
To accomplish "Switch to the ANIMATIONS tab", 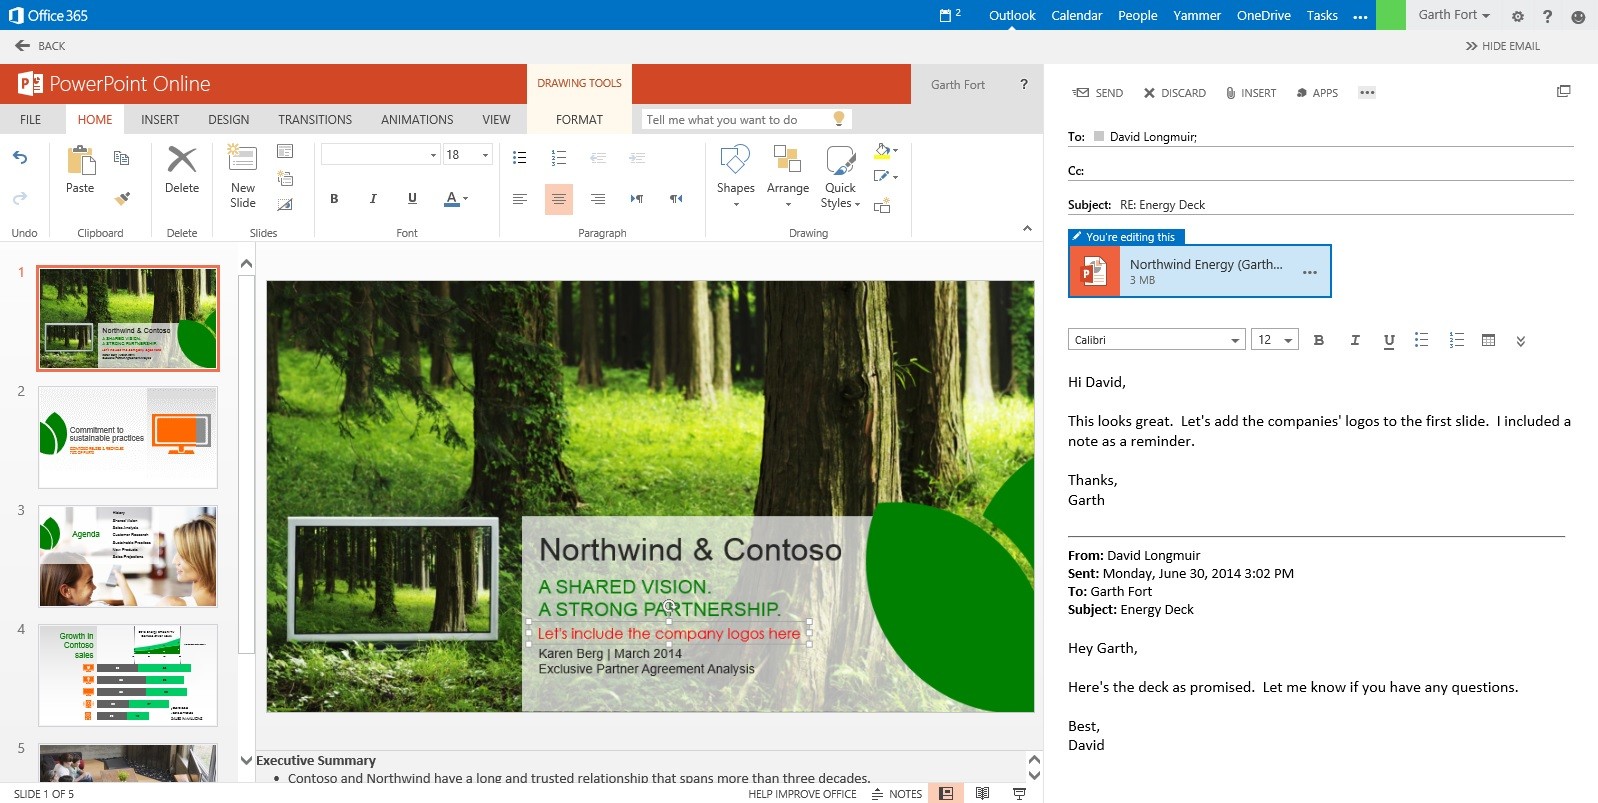I will pyautogui.click(x=417, y=119).
